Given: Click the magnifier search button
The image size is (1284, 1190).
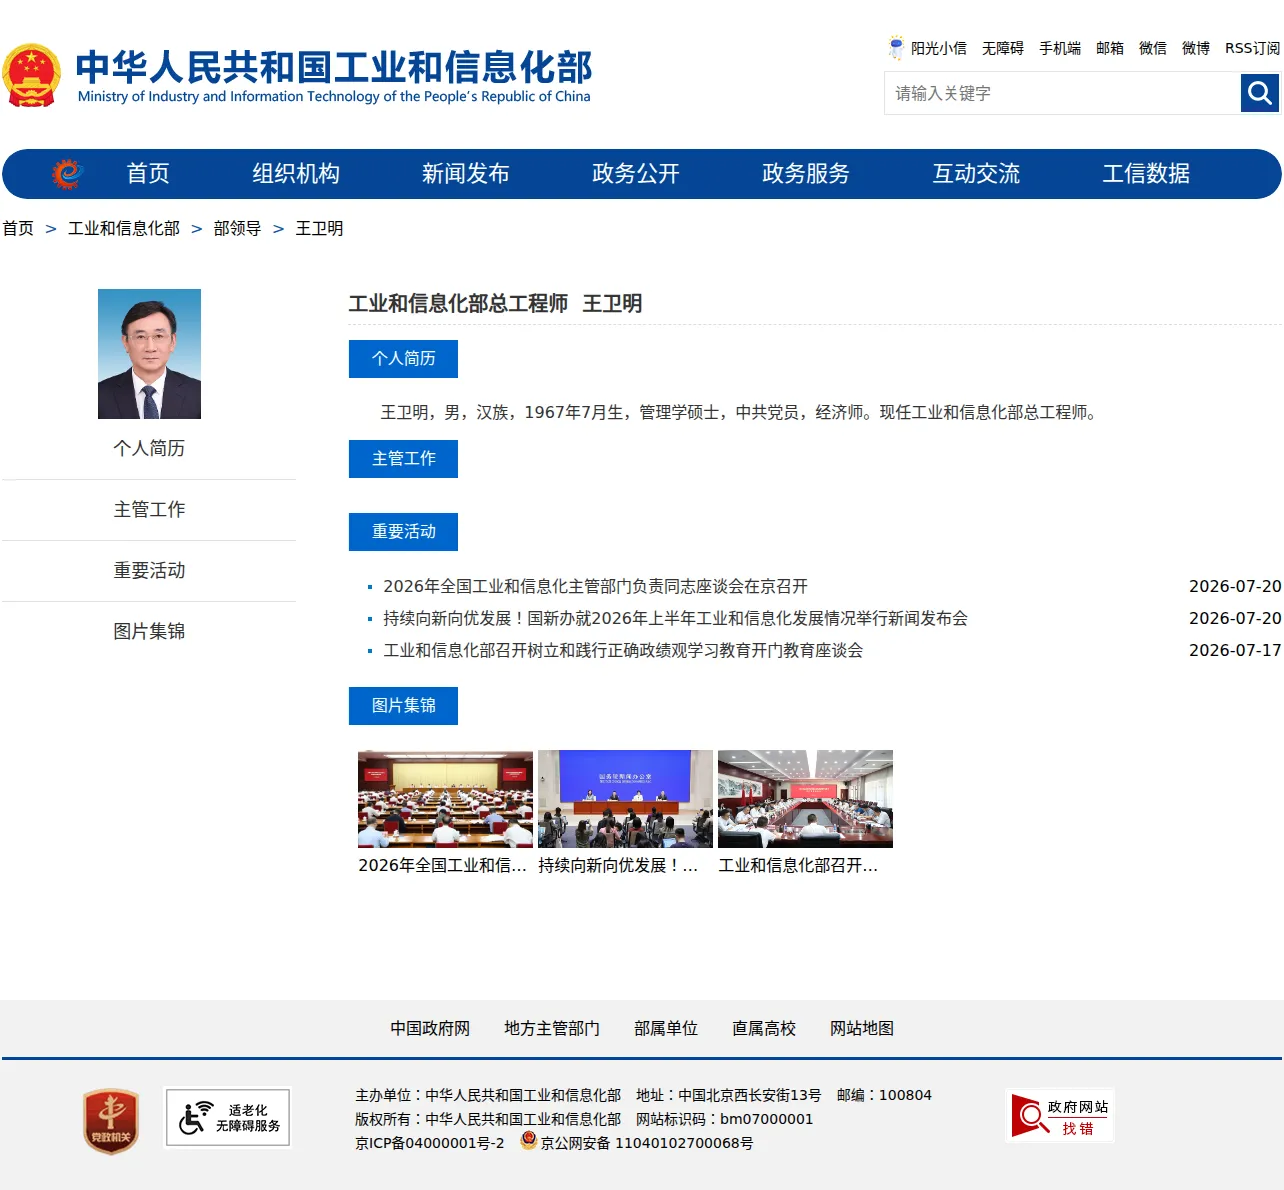Looking at the screenshot, I should [x=1260, y=93].
